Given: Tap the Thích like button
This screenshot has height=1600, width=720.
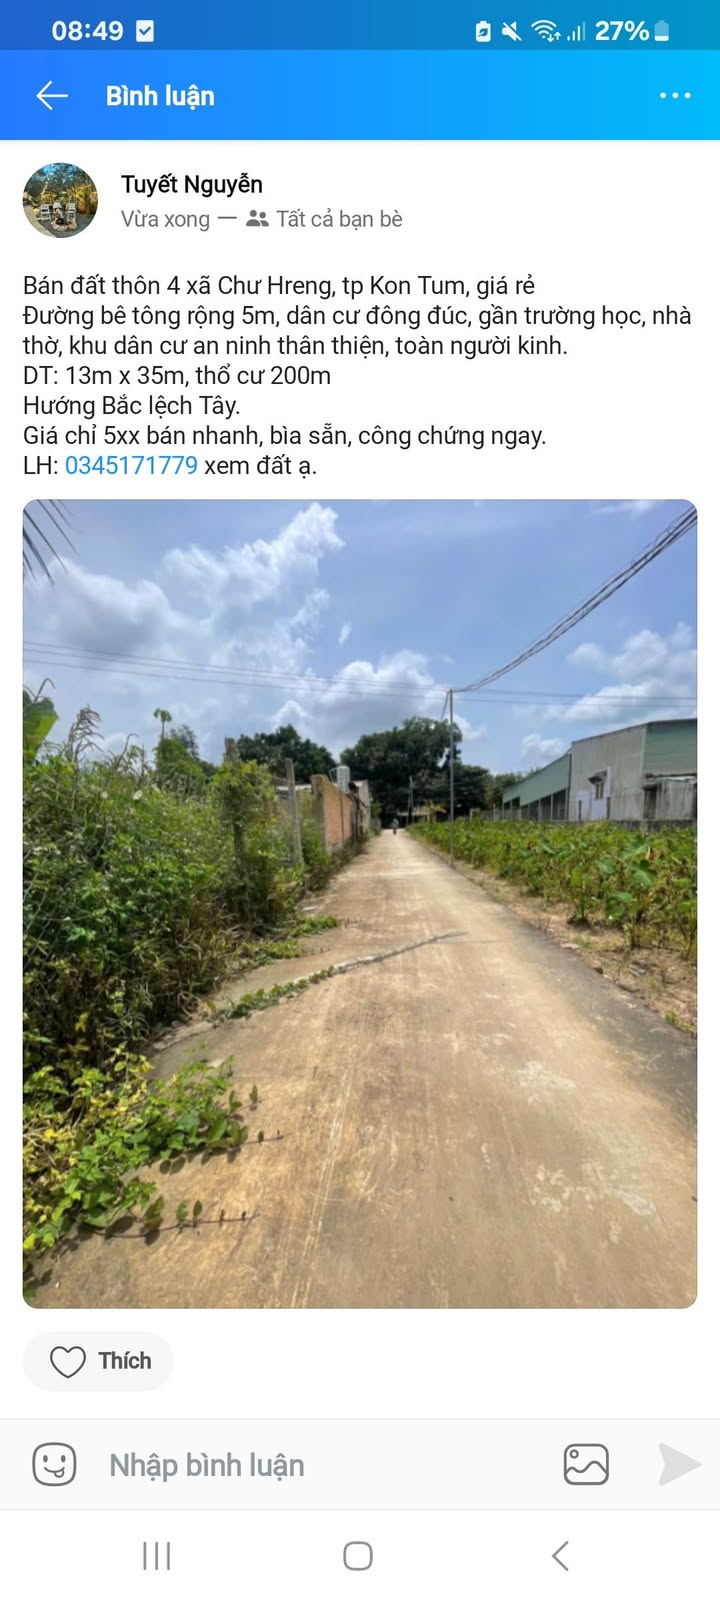Looking at the screenshot, I should pos(98,1361).
